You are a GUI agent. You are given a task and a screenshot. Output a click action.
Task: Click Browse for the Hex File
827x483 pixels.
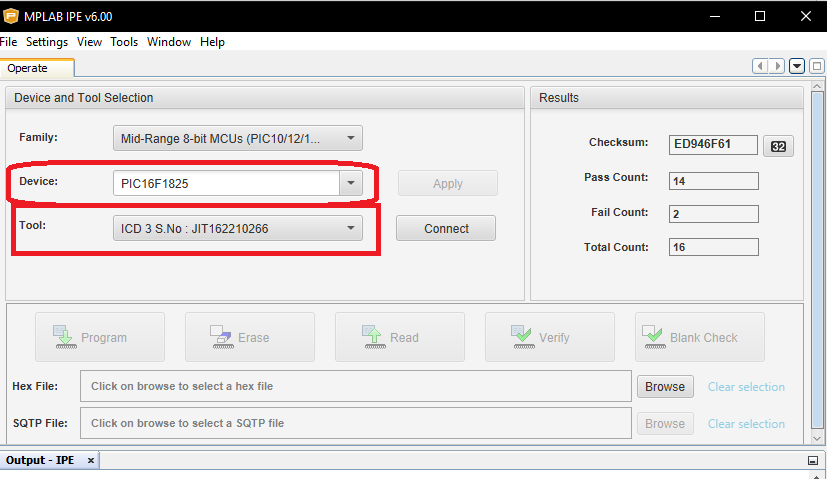point(665,387)
